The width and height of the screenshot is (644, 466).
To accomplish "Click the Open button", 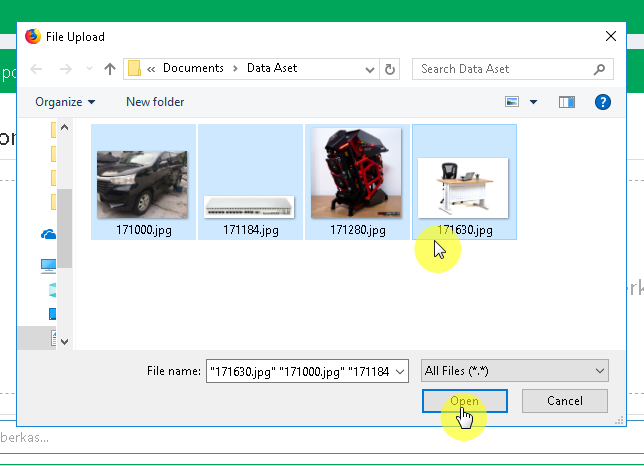I will pos(465,401).
